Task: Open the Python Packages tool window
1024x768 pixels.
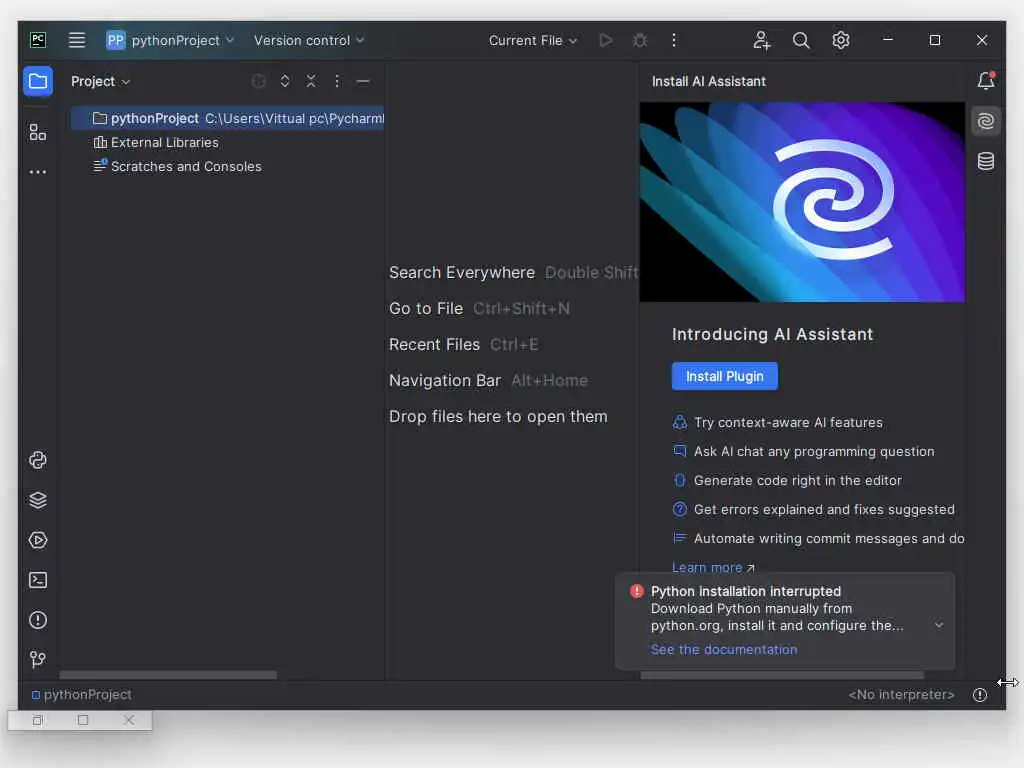Action: [38, 460]
